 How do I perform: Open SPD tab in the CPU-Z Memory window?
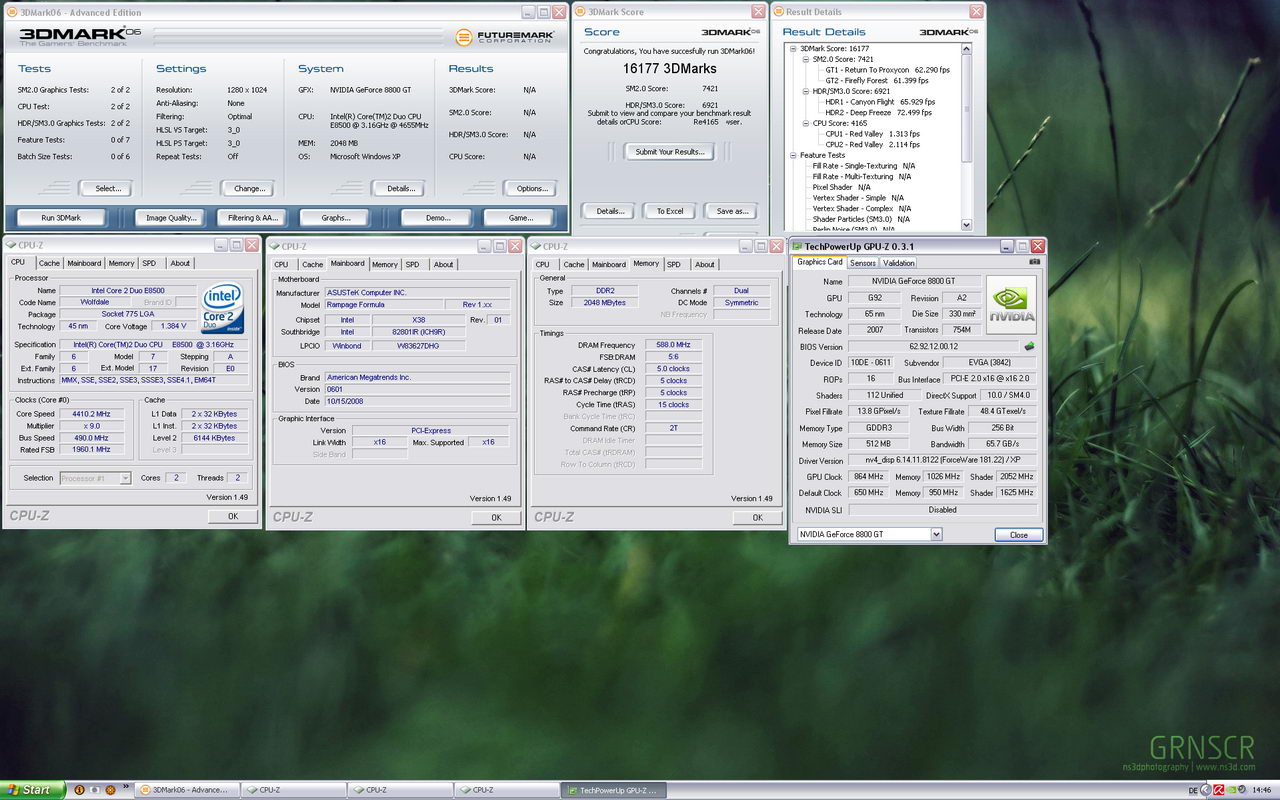674,265
